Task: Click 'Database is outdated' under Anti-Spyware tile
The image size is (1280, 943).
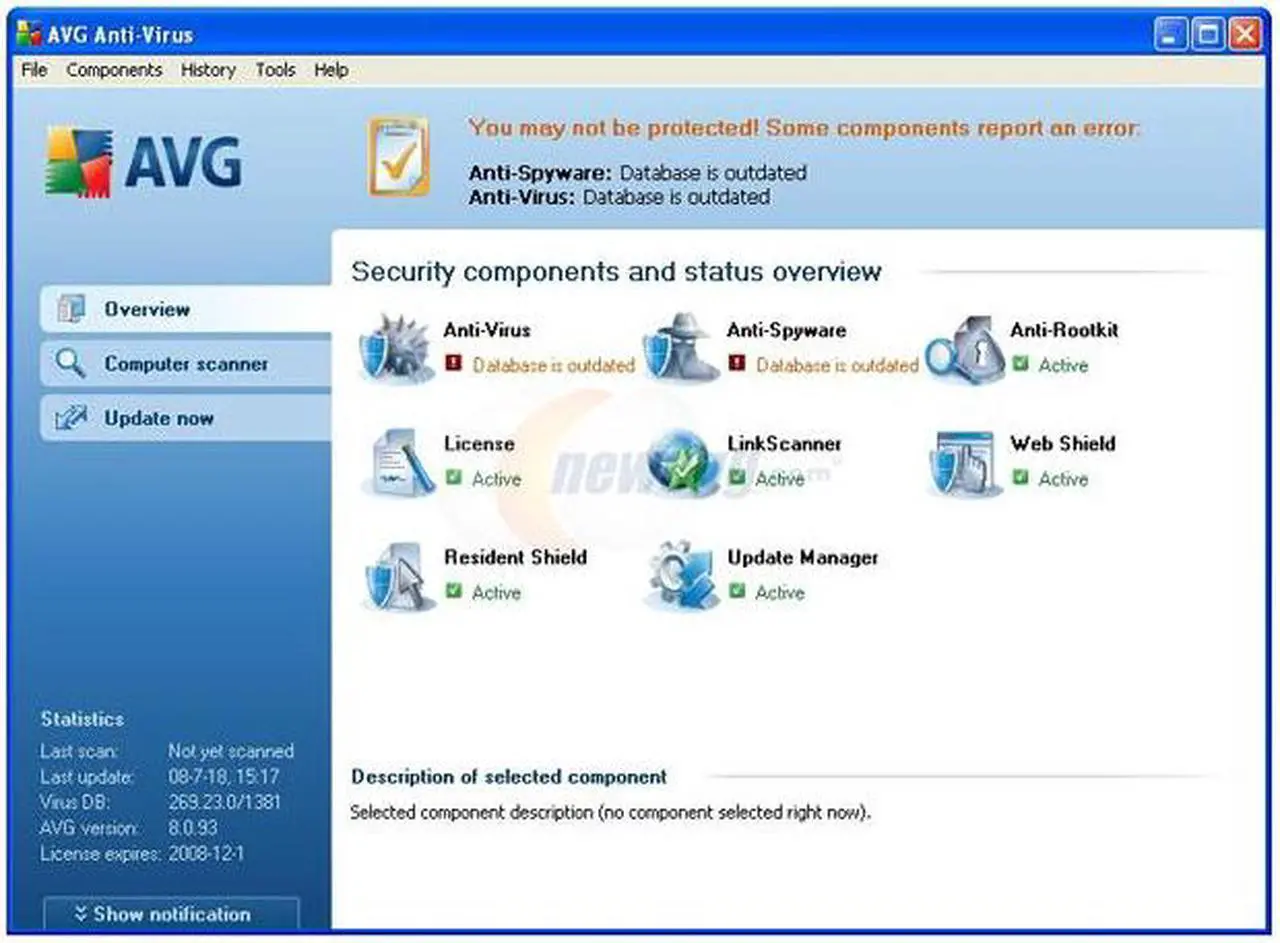Action: coord(837,365)
